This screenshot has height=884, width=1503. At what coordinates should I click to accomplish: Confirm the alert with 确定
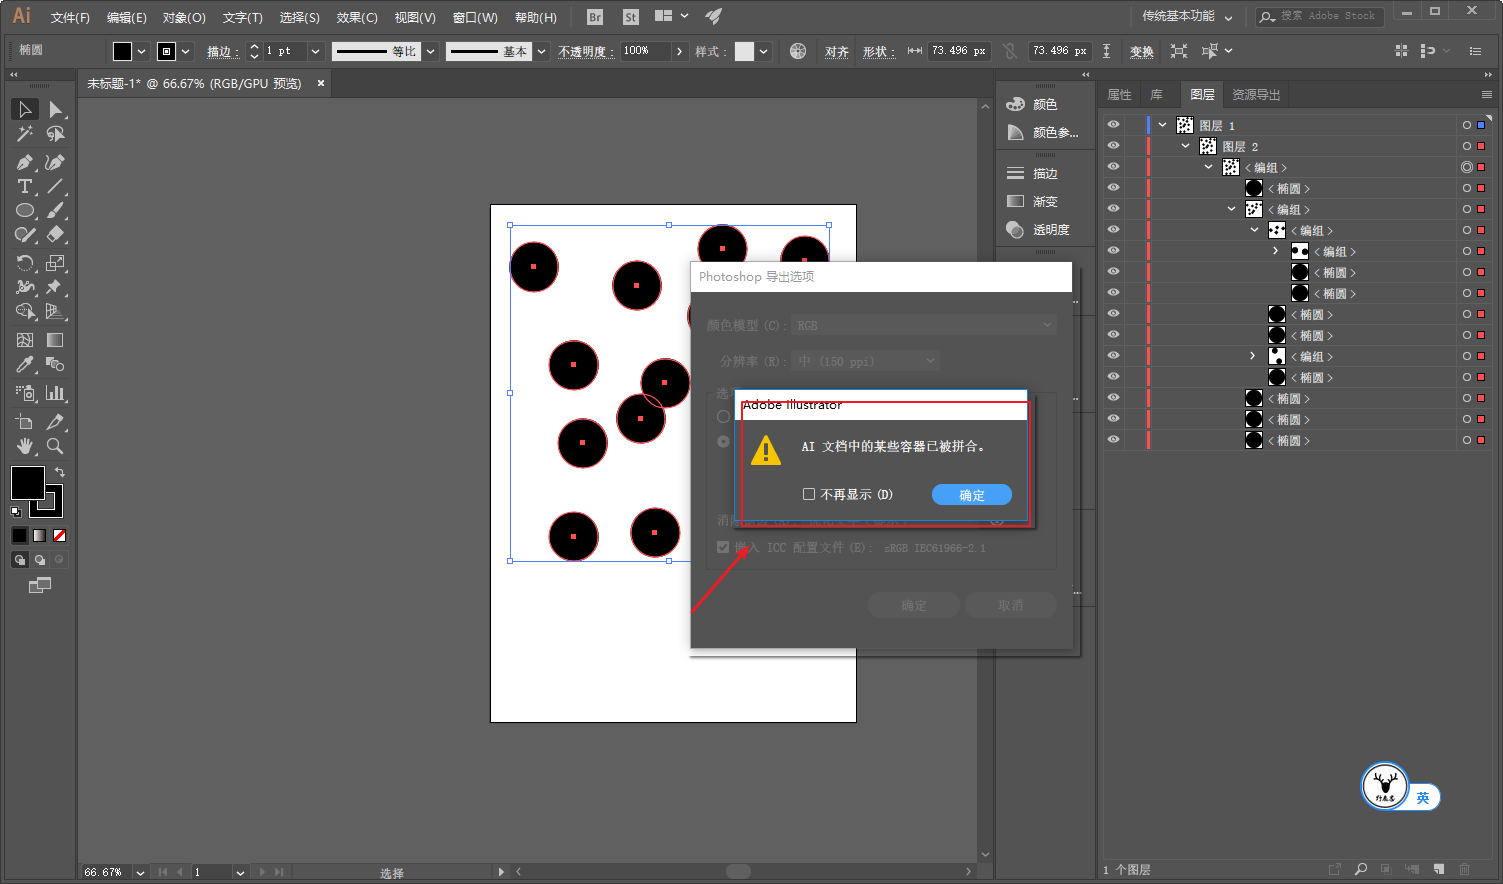pyautogui.click(x=971, y=495)
